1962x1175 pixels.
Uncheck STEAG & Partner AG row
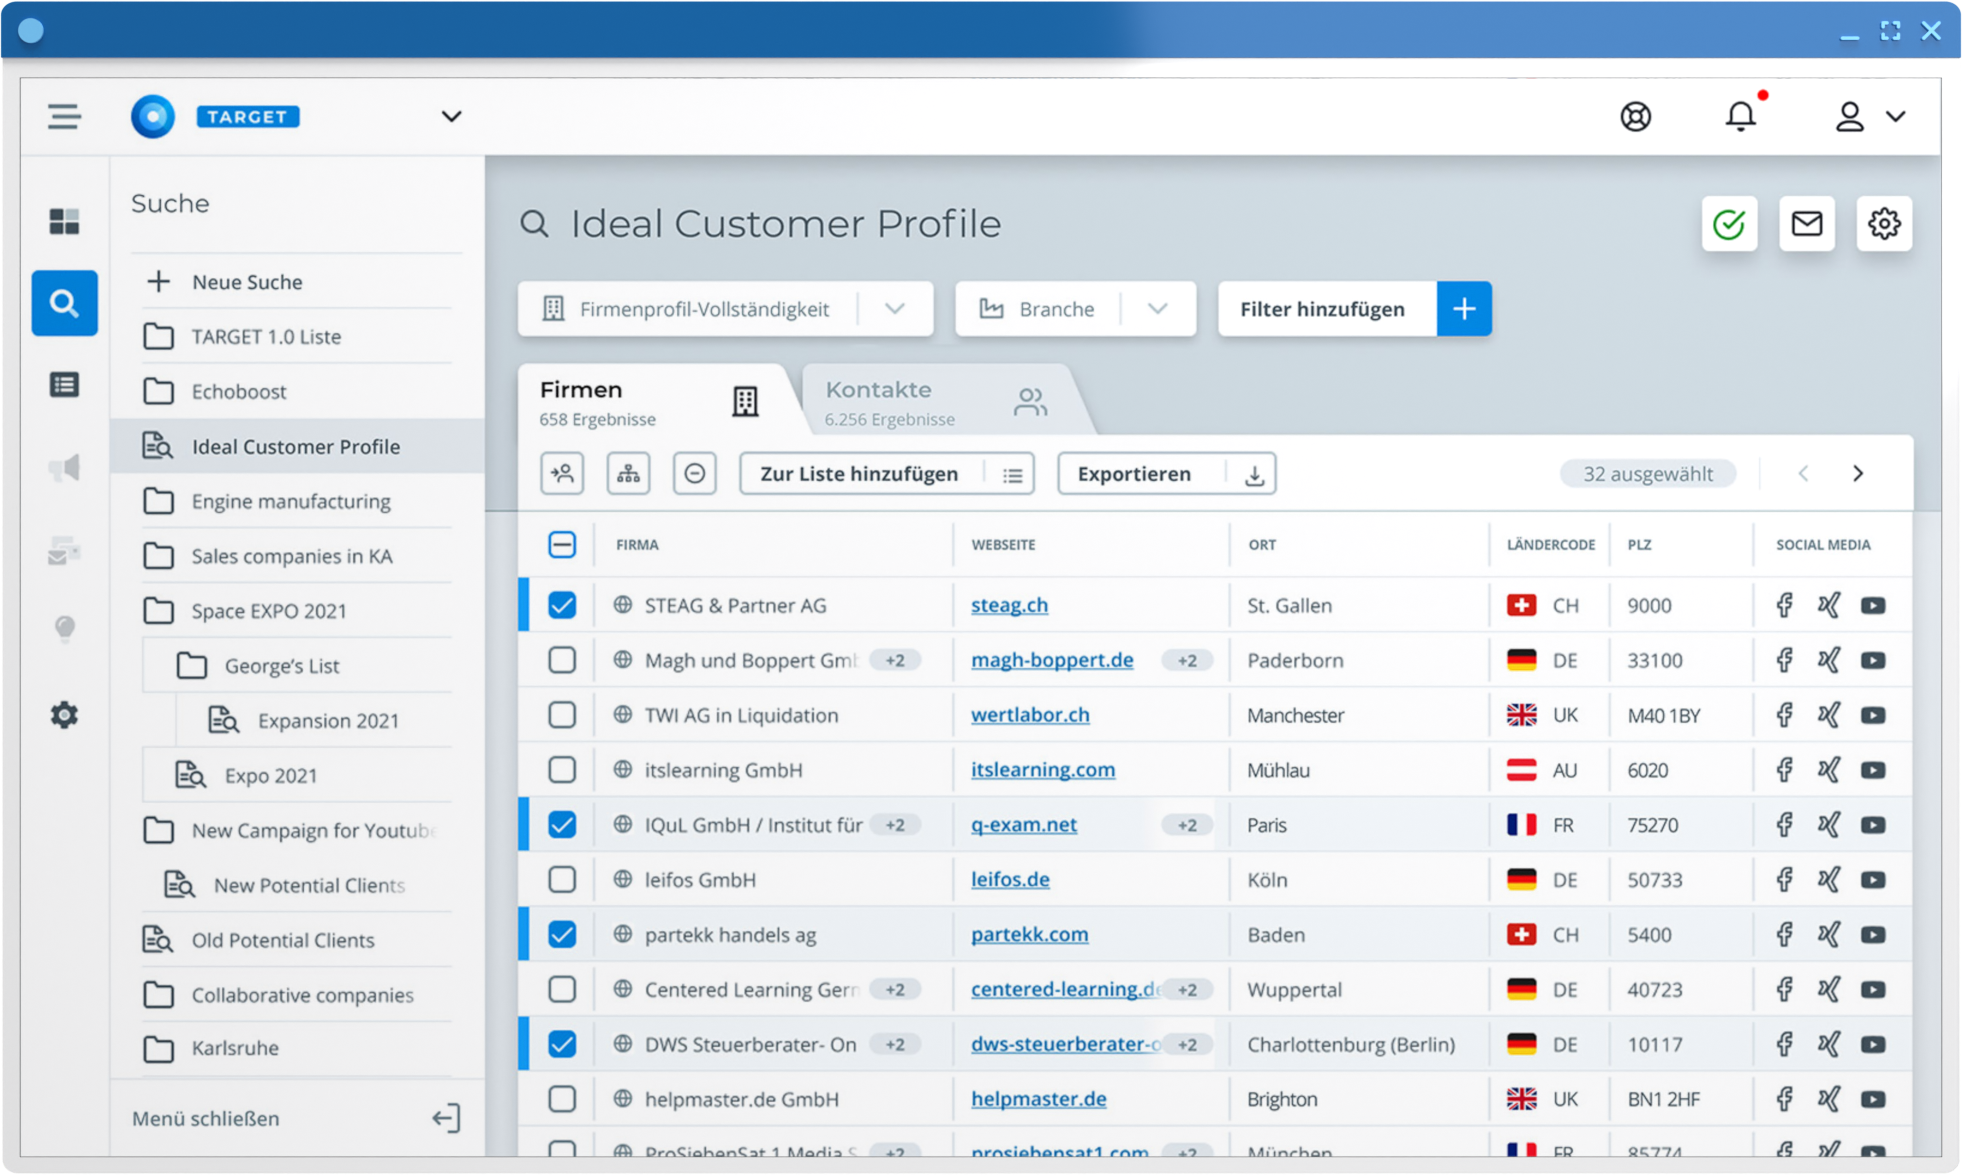[562, 605]
